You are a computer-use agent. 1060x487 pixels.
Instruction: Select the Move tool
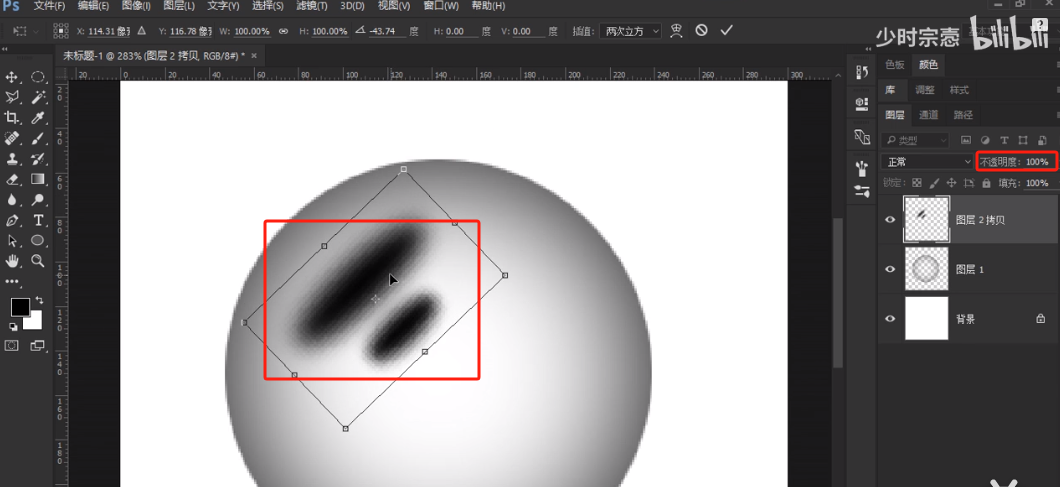11,77
